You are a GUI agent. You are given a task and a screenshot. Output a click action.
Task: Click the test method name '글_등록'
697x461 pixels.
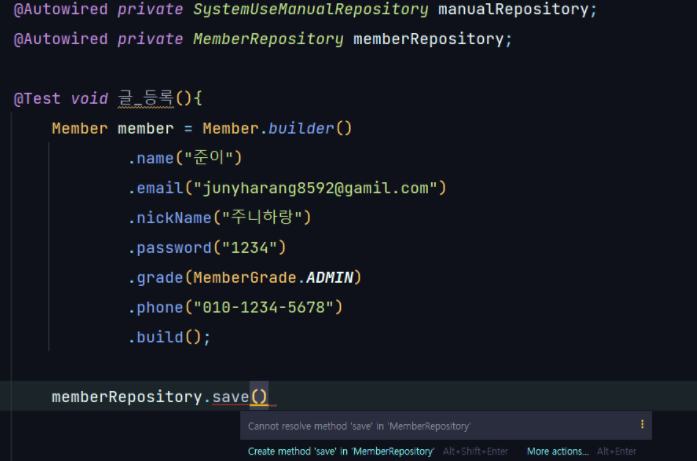coord(146,98)
